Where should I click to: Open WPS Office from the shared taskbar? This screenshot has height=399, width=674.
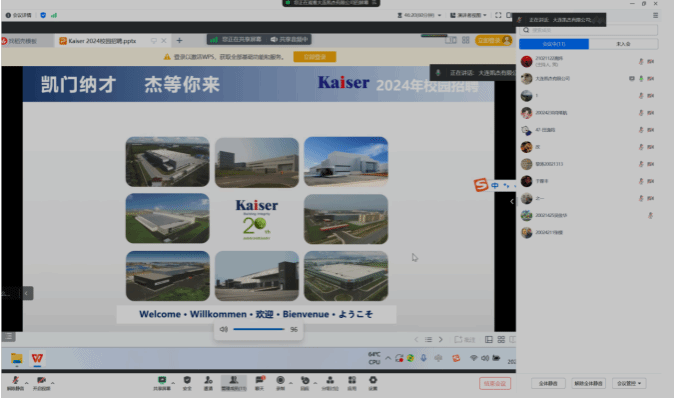point(37,358)
